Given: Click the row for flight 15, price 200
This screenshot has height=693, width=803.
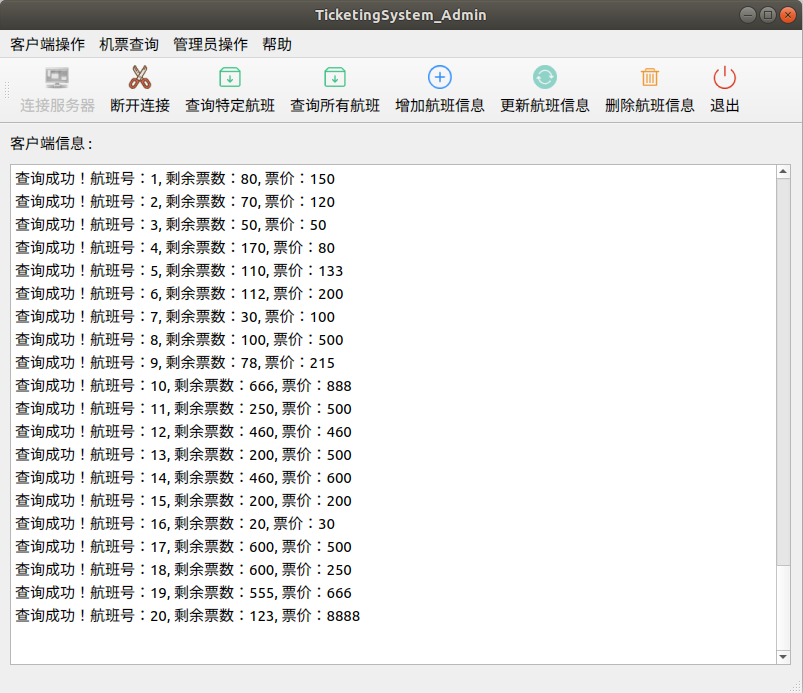Looking at the screenshot, I should [x=183, y=501].
